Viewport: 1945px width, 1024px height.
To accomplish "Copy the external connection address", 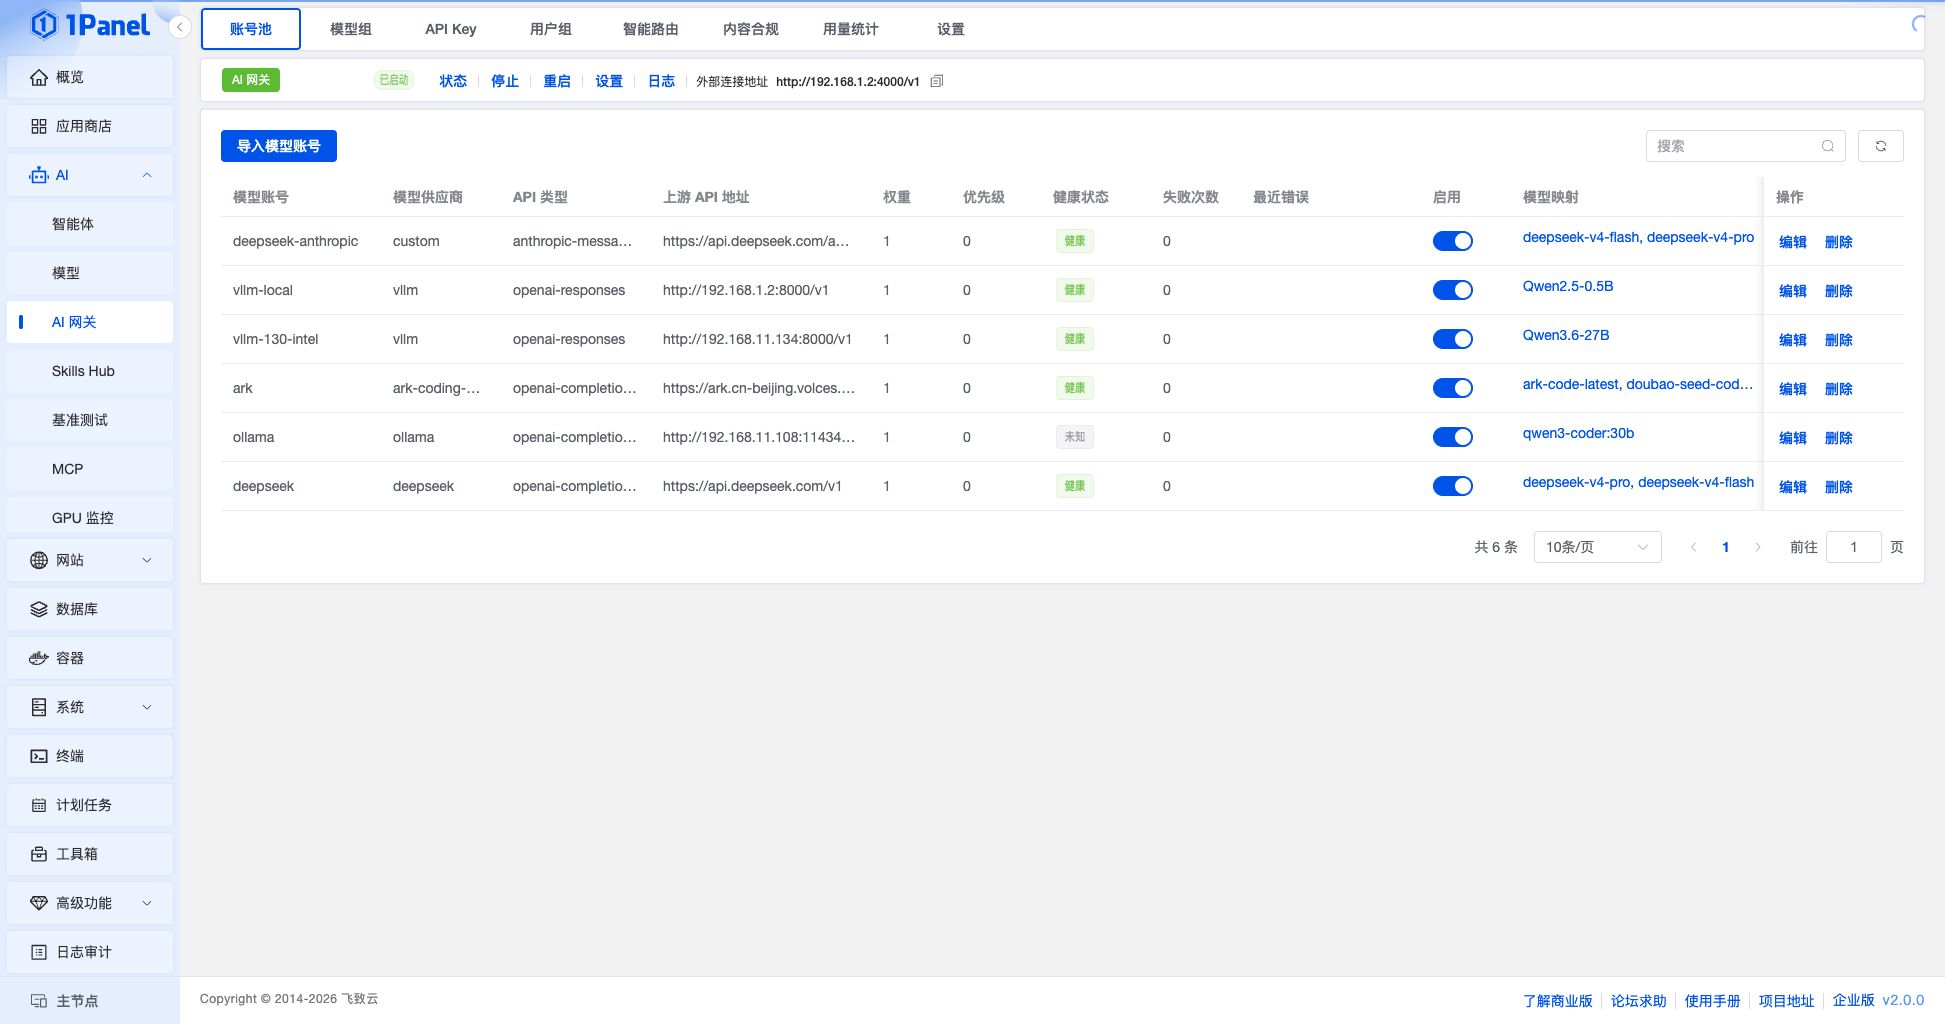I will (x=937, y=81).
